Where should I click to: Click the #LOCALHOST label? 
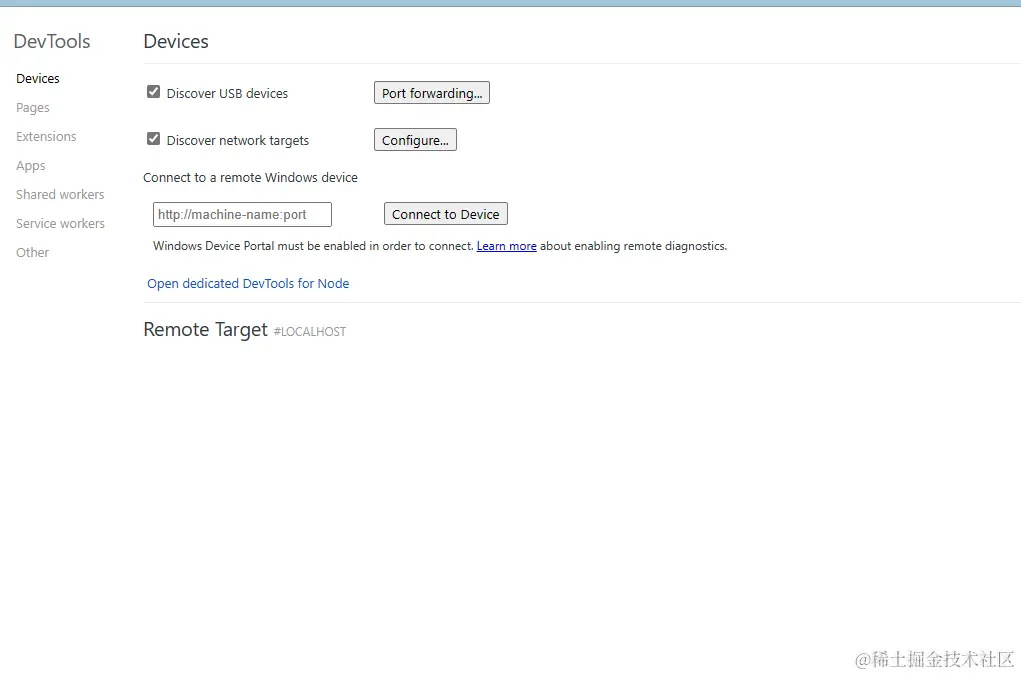(310, 331)
